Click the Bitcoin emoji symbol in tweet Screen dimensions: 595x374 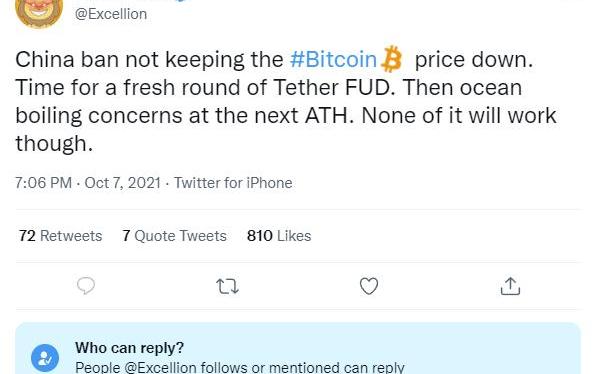pyautogui.click(x=391, y=59)
